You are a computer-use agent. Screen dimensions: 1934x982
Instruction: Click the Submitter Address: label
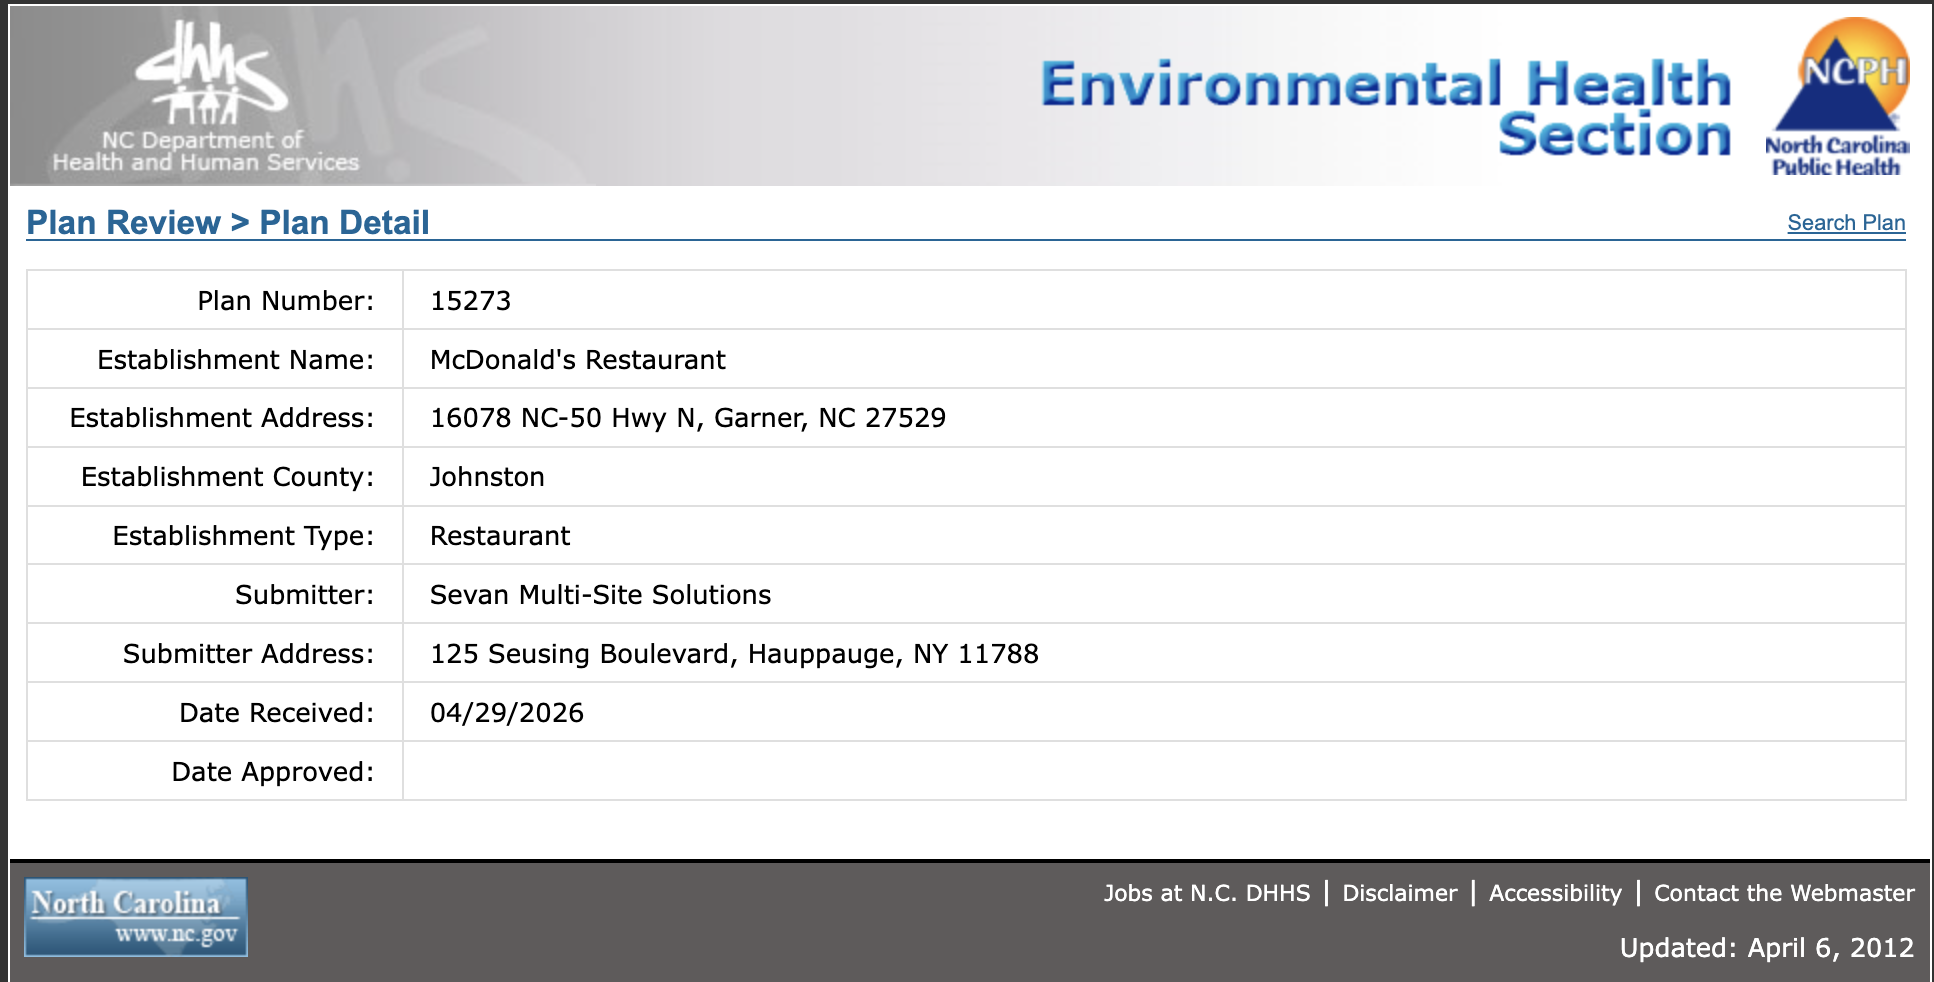248,654
